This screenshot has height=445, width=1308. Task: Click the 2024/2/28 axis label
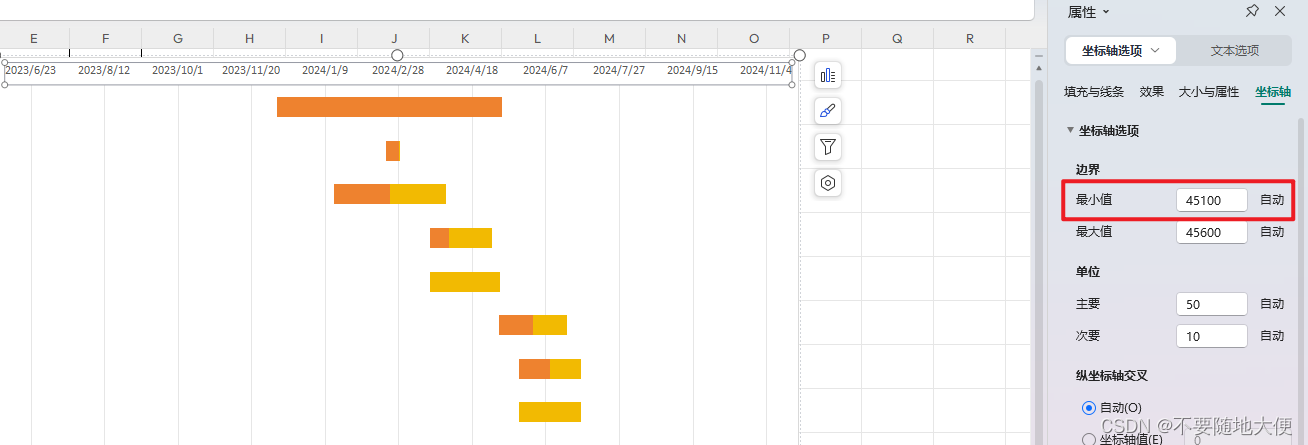click(398, 71)
